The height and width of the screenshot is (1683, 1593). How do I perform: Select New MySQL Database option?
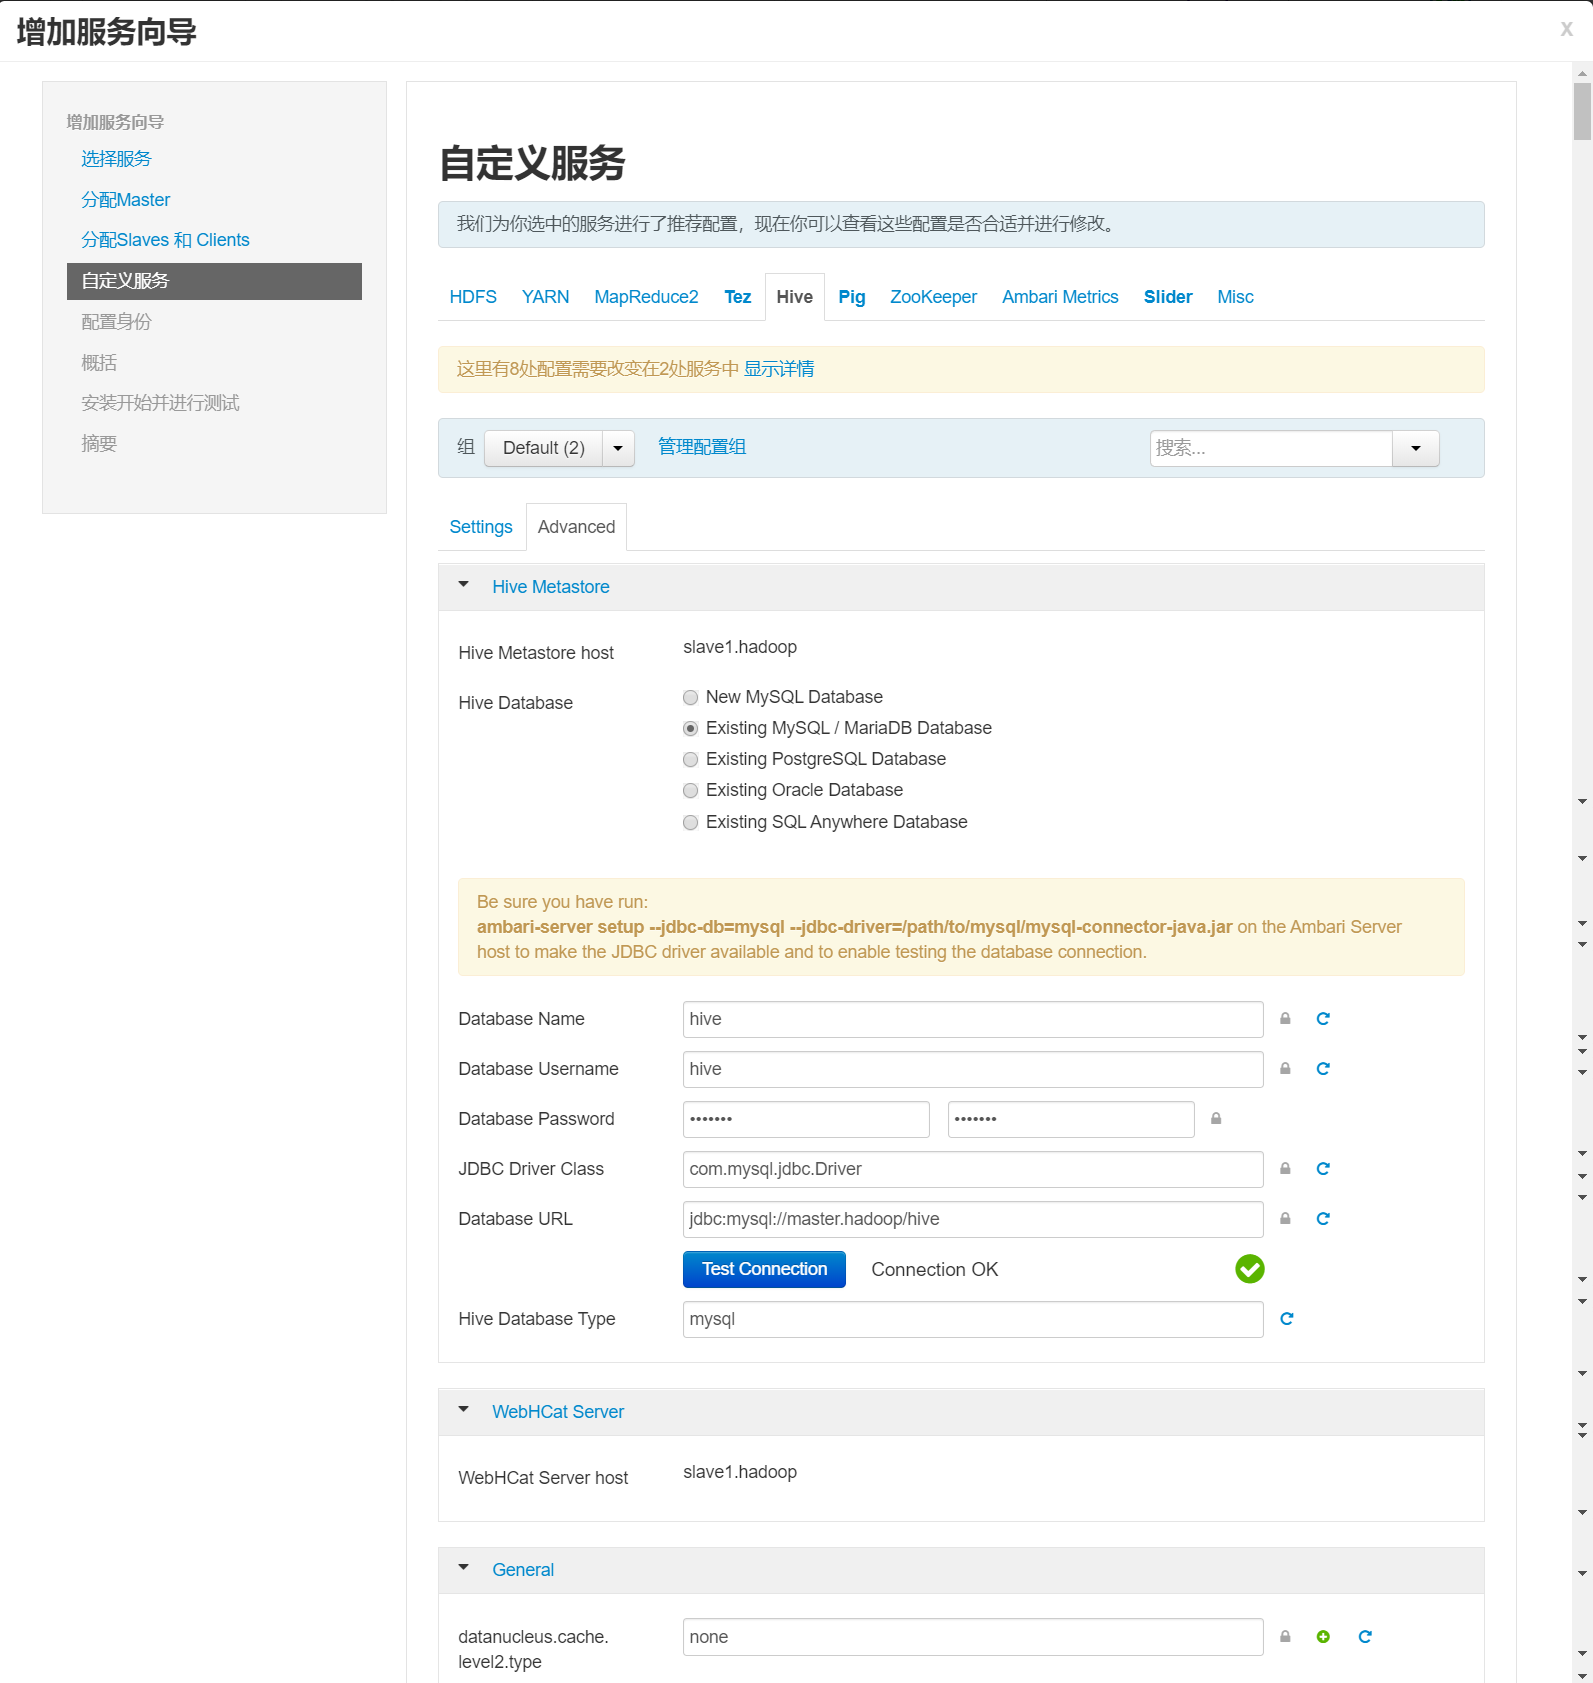[690, 697]
